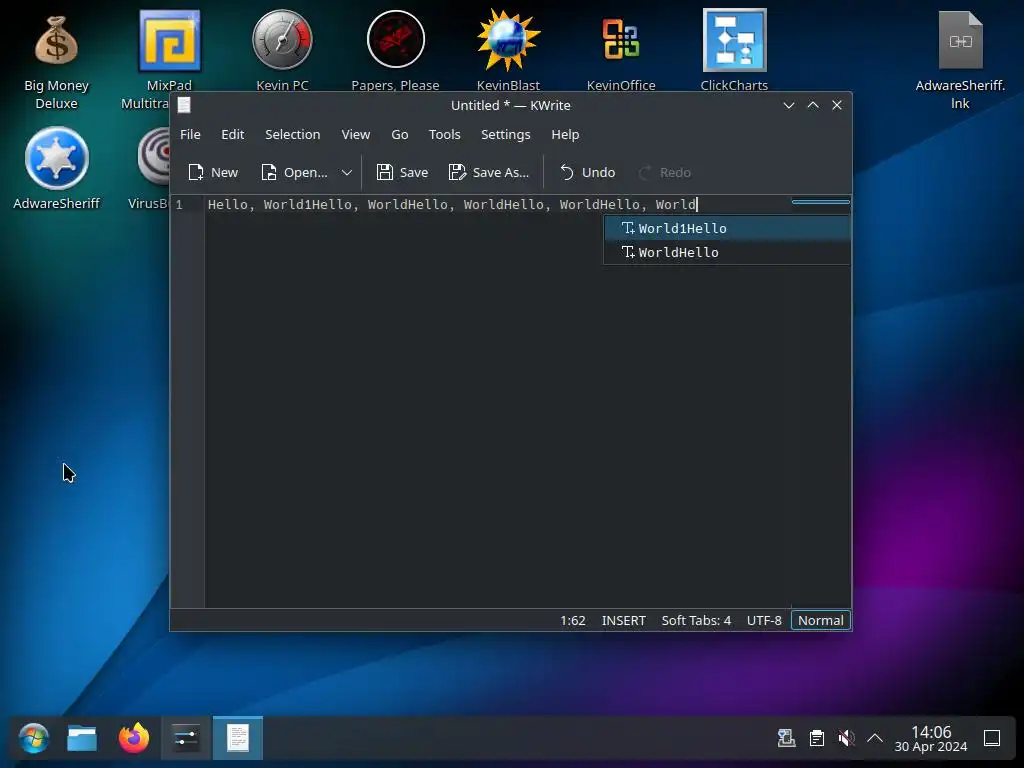The height and width of the screenshot is (768, 1024).
Task: Click the KWrite document icon in title bar
Action: [x=184, y=105]
